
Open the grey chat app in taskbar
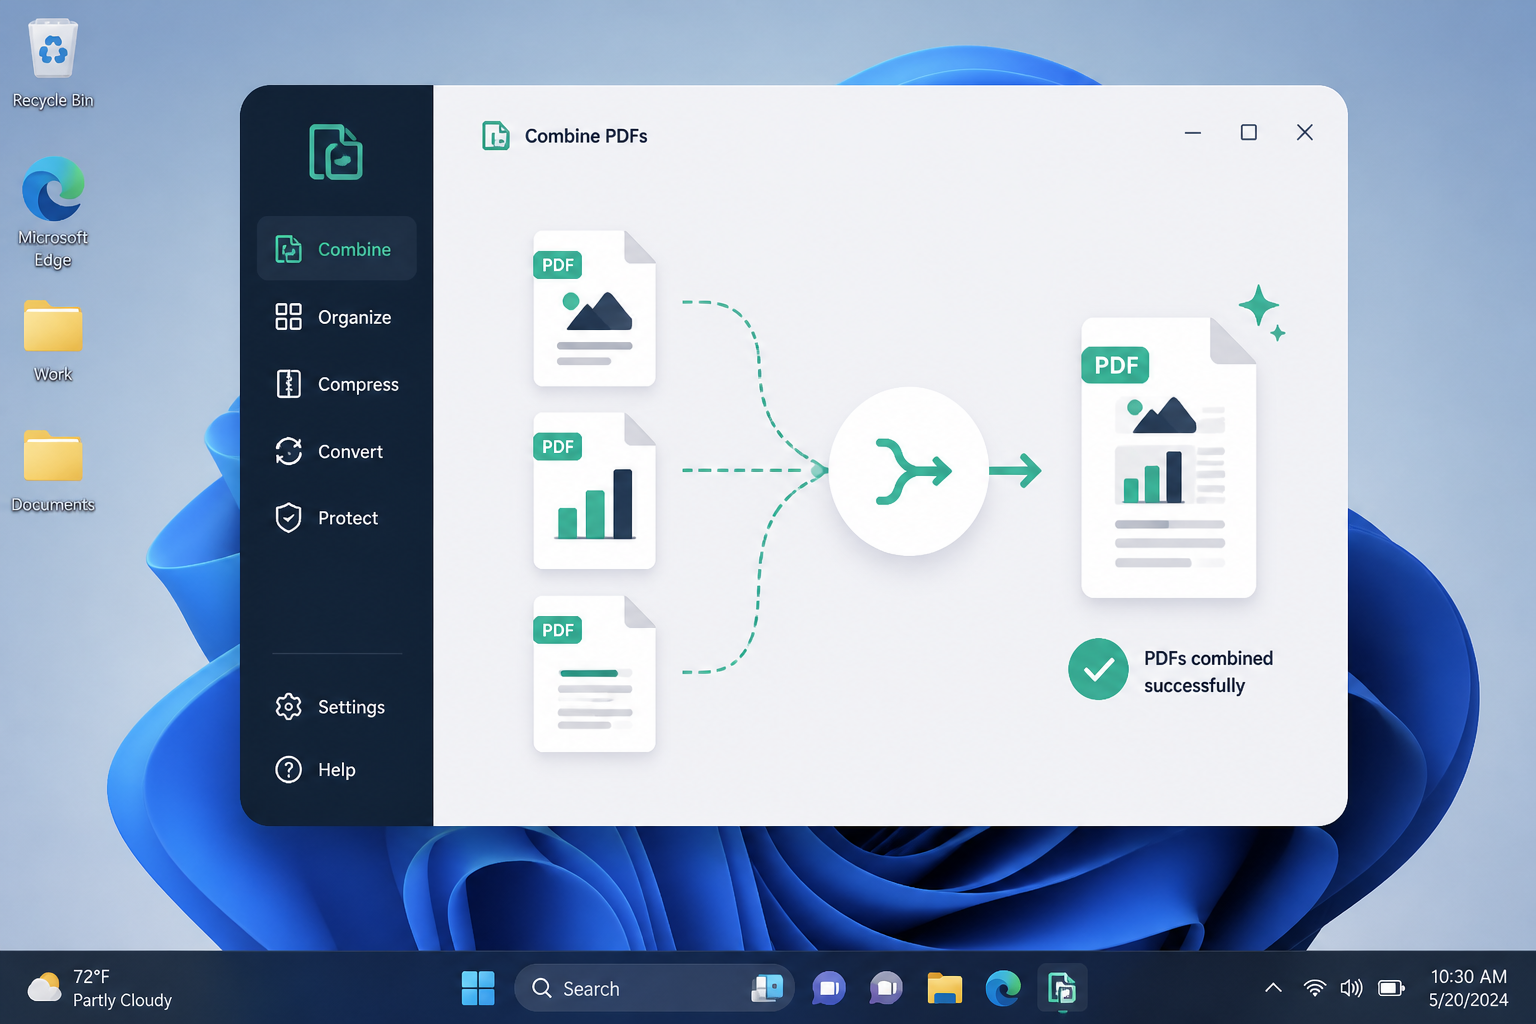[x=886, y=988]
